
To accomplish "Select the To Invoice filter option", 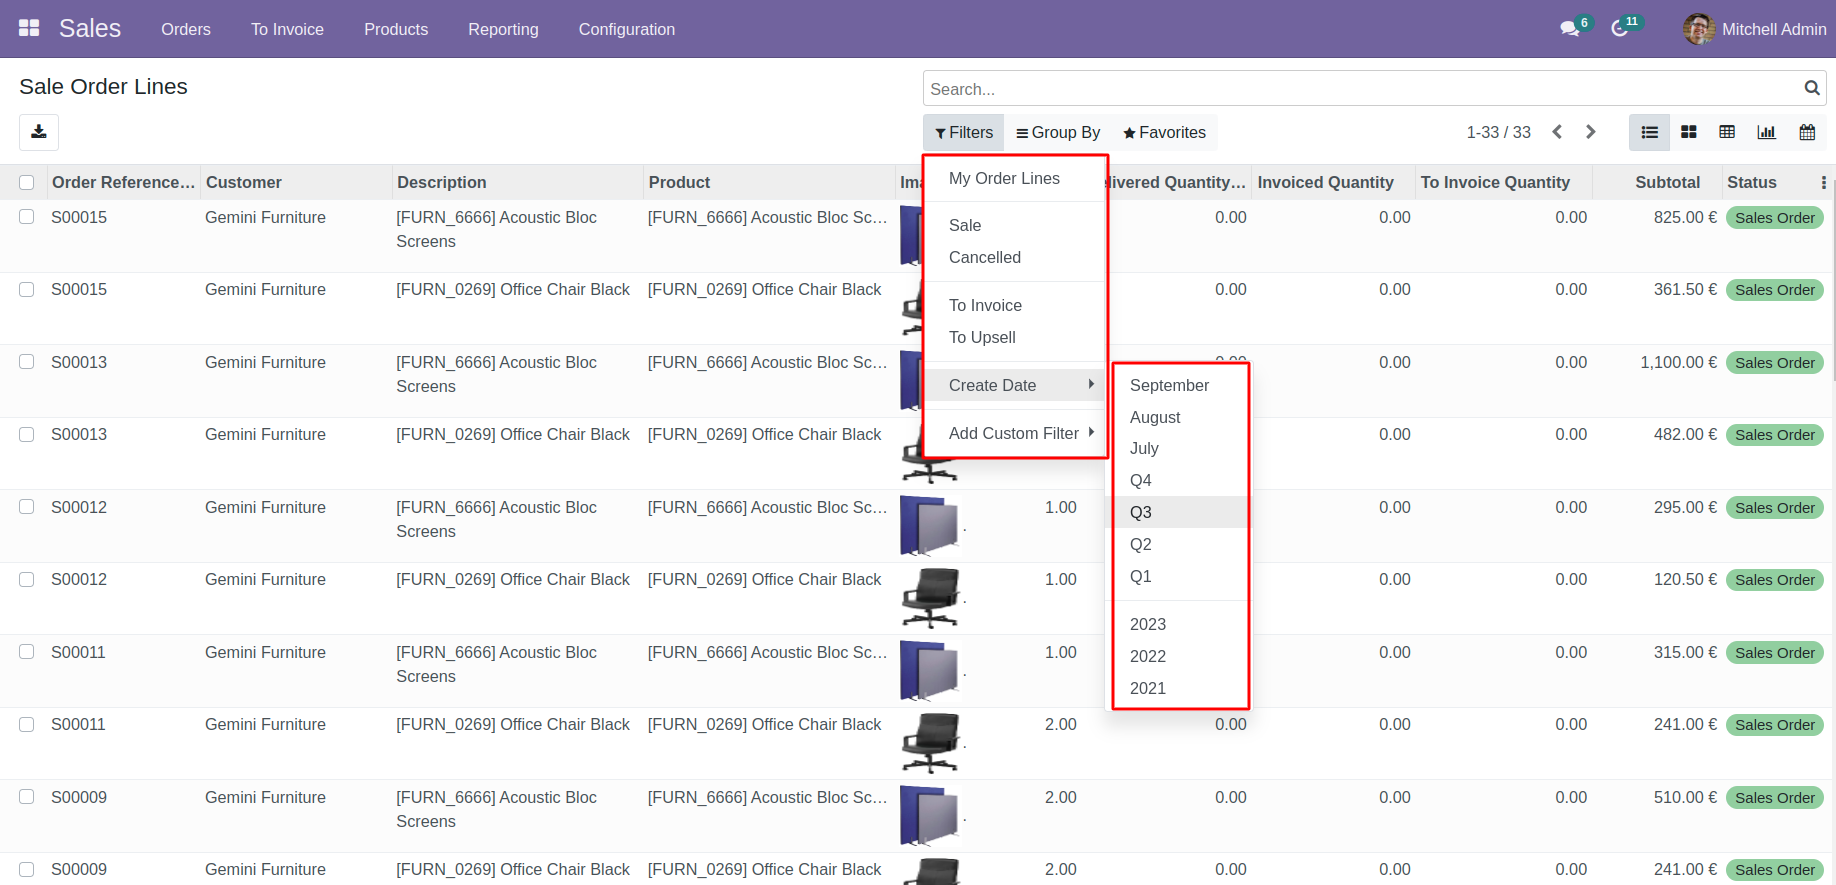I will tap(985, 305).
